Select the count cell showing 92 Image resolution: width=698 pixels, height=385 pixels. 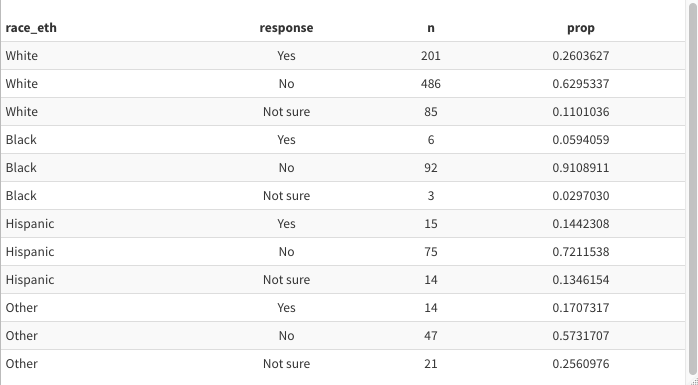point(430,168)
